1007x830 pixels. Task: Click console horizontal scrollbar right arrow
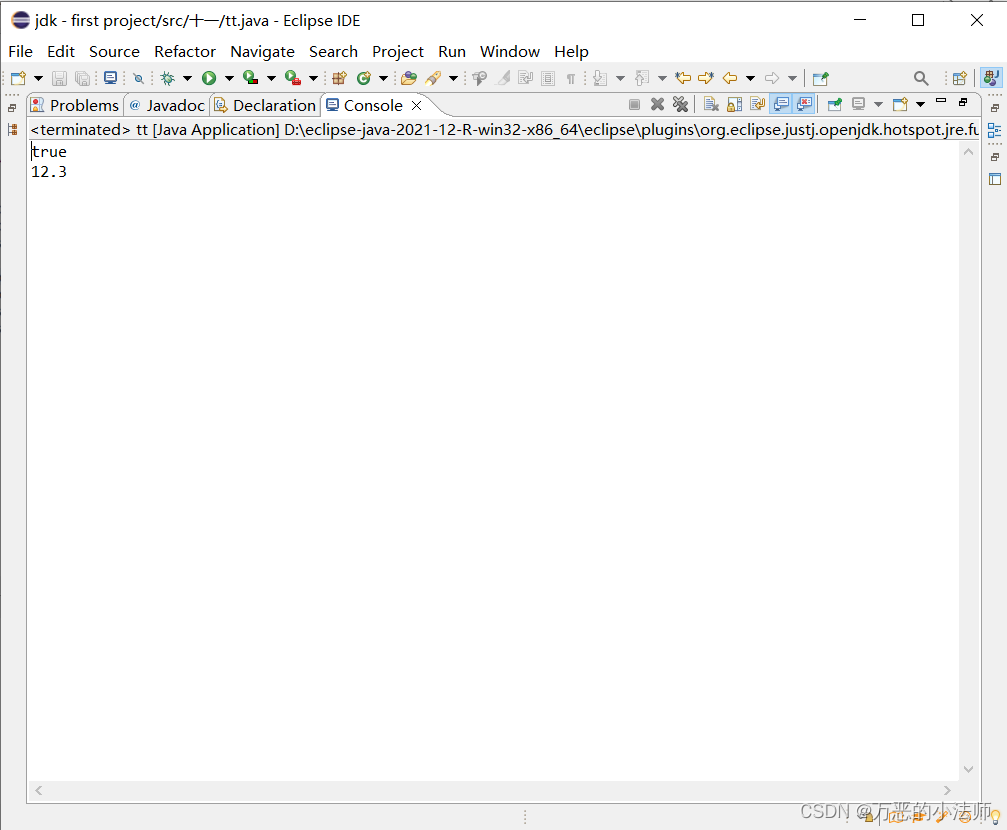coord(947,790)
